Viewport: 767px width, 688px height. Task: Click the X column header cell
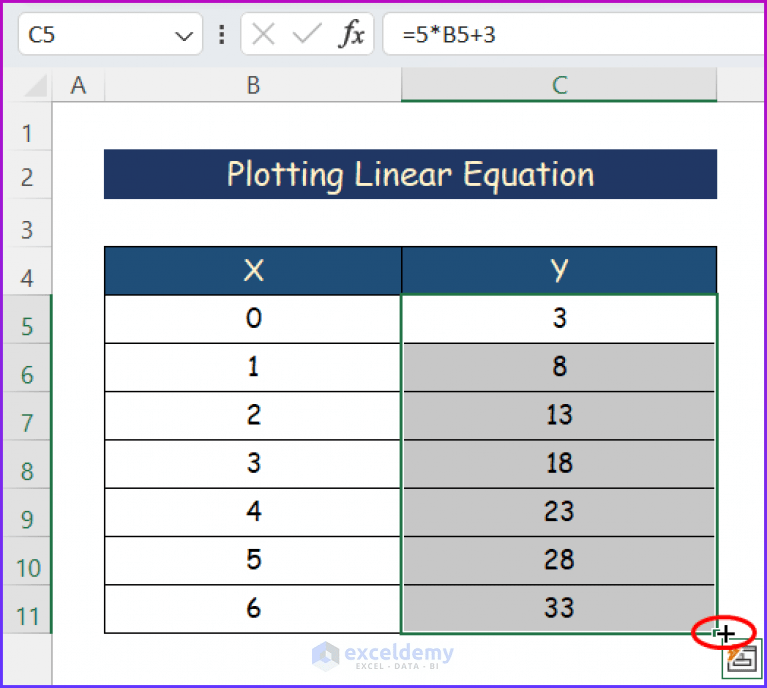[253, 271]
